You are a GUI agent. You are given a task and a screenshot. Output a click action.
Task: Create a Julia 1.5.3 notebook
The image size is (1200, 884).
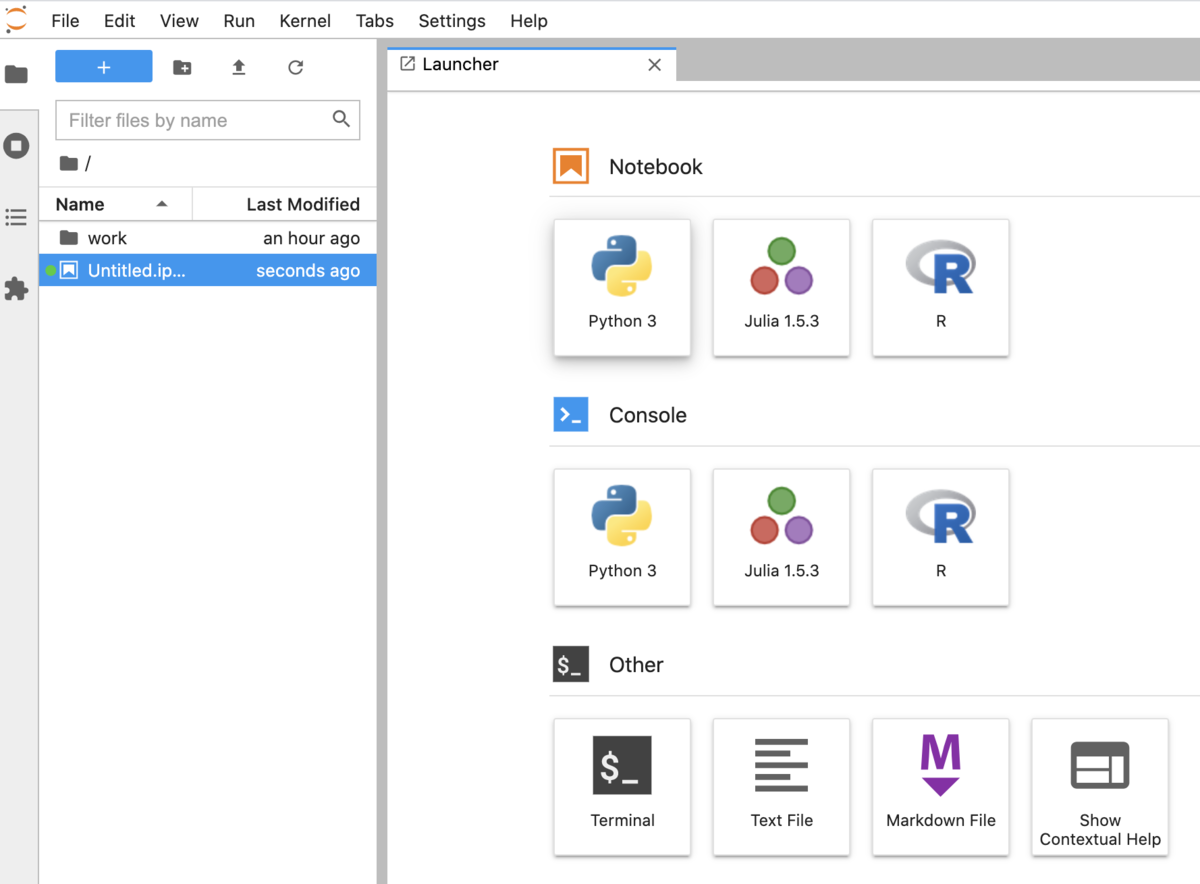tap(781, 288)
